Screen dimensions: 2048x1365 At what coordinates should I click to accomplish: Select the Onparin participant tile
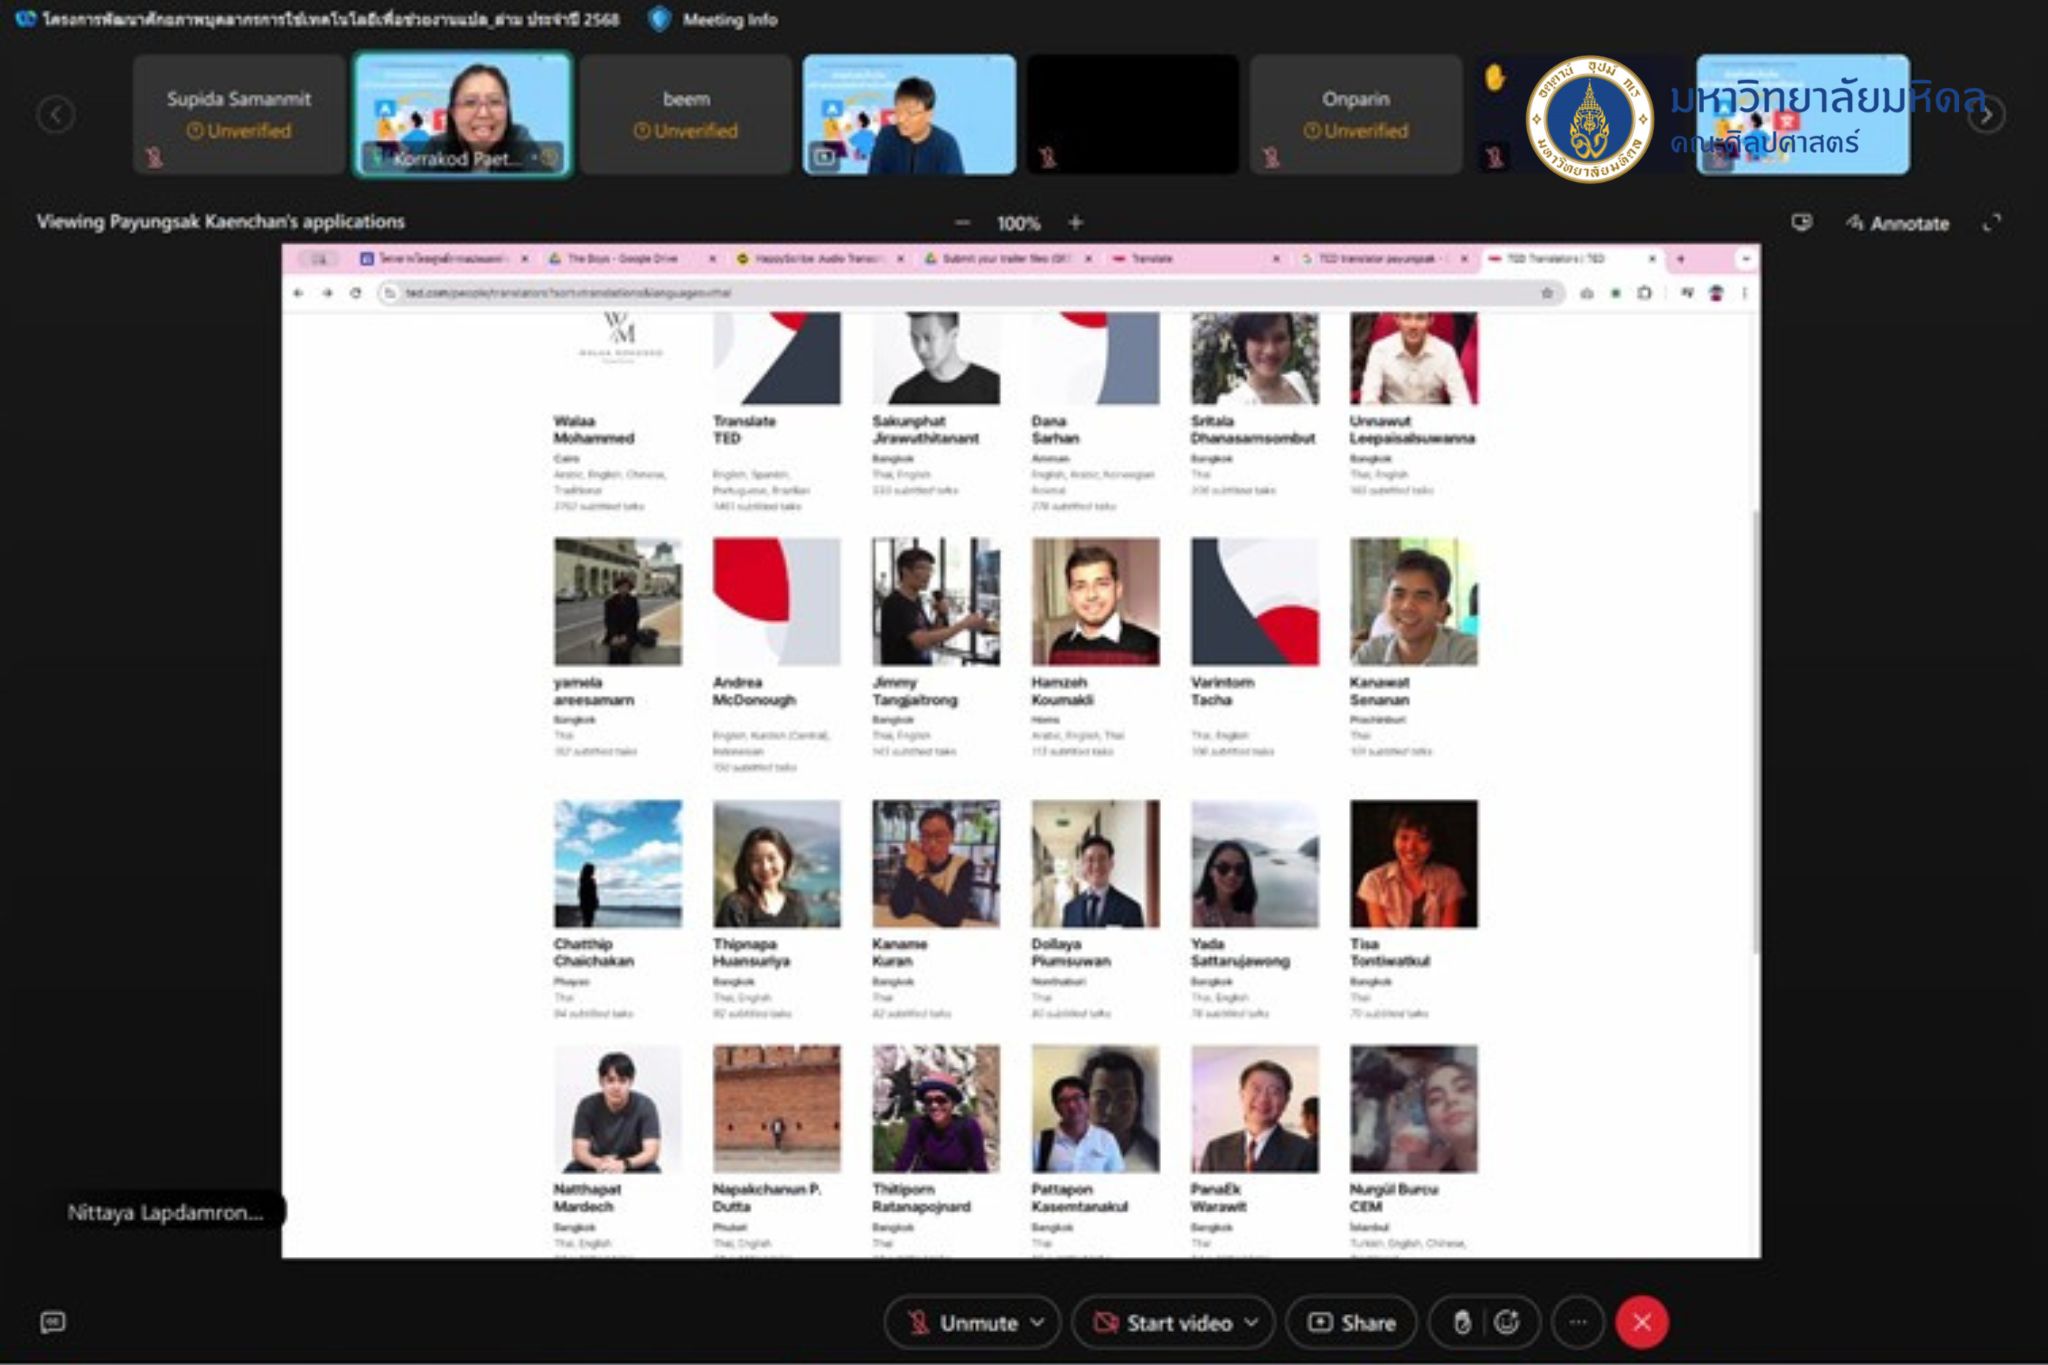coord(1356,115)
